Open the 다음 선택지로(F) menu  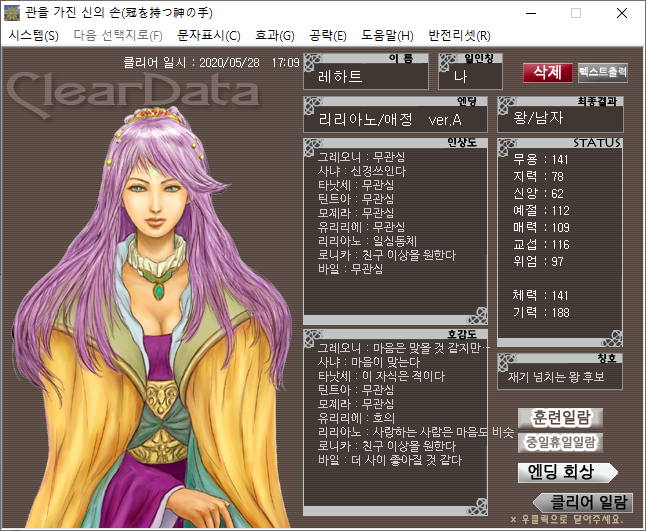tap(118, 35)
